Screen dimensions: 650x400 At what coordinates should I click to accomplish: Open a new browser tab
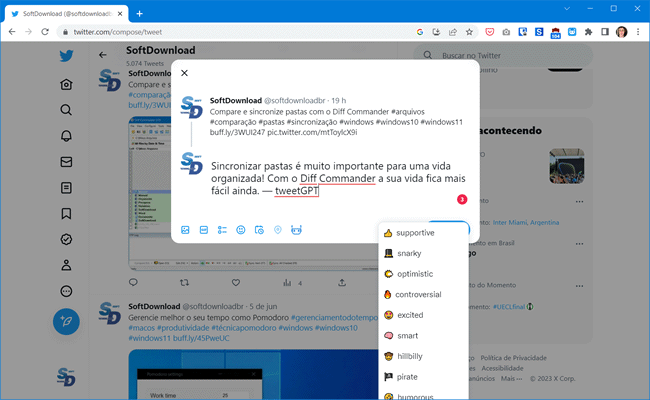point(140,14)
